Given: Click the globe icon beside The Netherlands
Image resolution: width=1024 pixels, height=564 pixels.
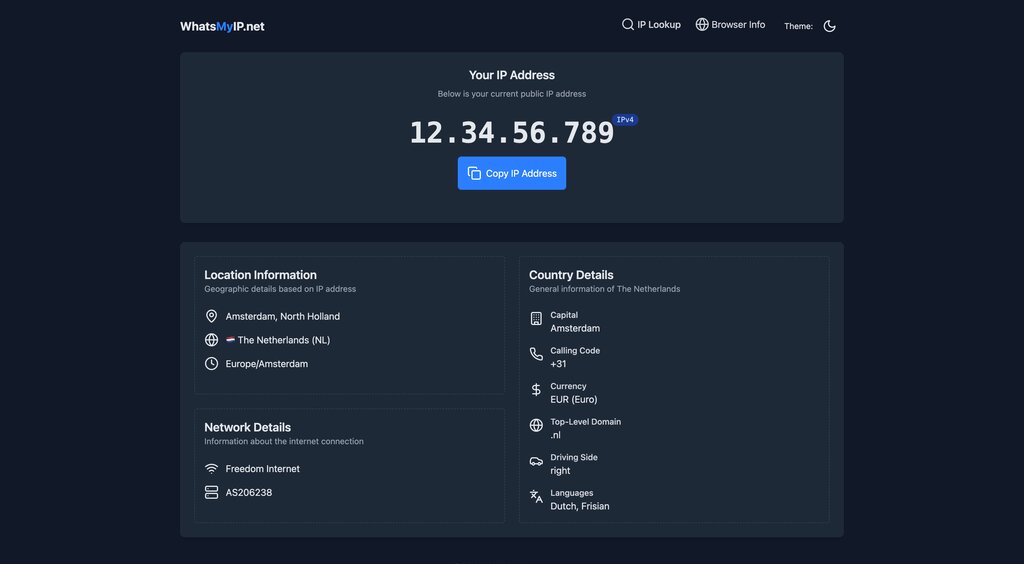Looking at the screenshot, I should [x=211, y=340].
